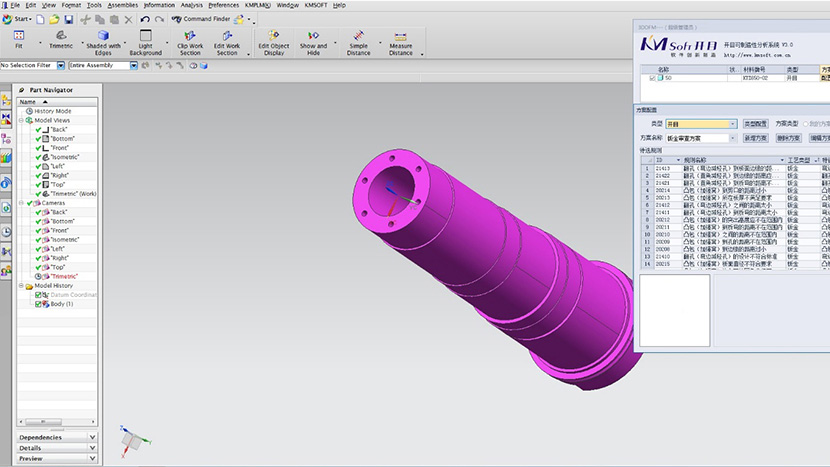The width and height of the screenshot is (830, 467).
Task: Select the Trimetric view tool
Action: (x=60, y=38)
